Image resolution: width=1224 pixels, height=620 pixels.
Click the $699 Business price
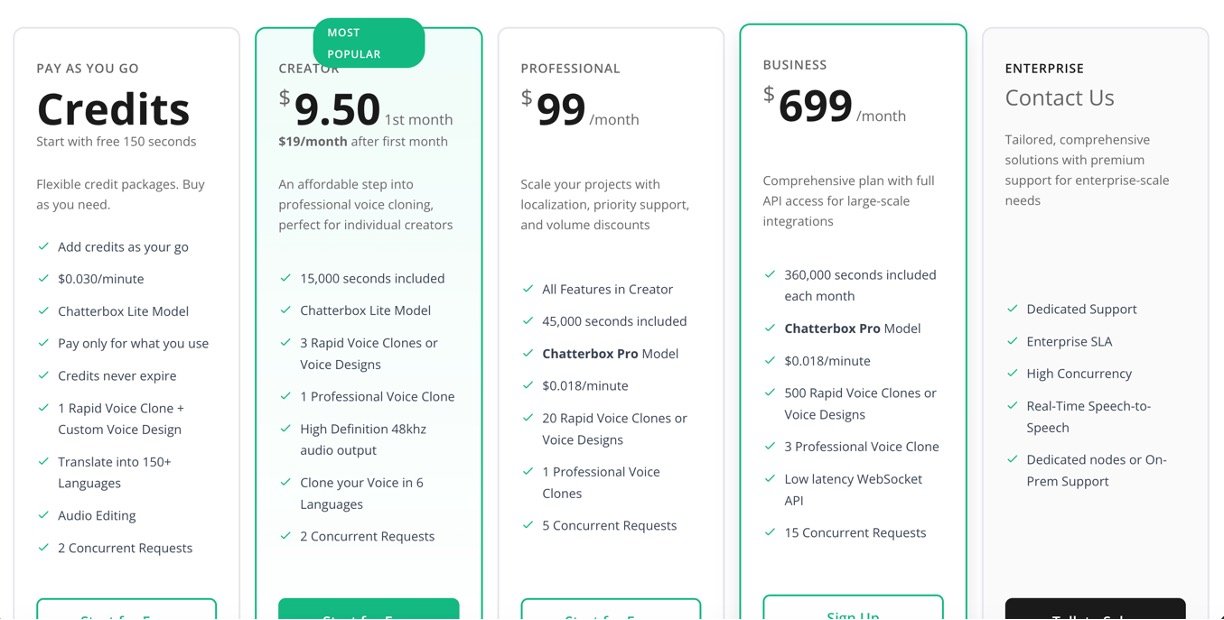coord(815,106)
